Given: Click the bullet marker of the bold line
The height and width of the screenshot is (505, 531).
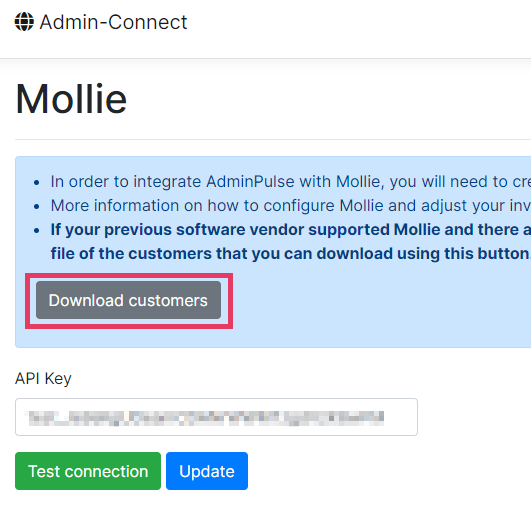Looking at the screenshot, I should (37, 231).
